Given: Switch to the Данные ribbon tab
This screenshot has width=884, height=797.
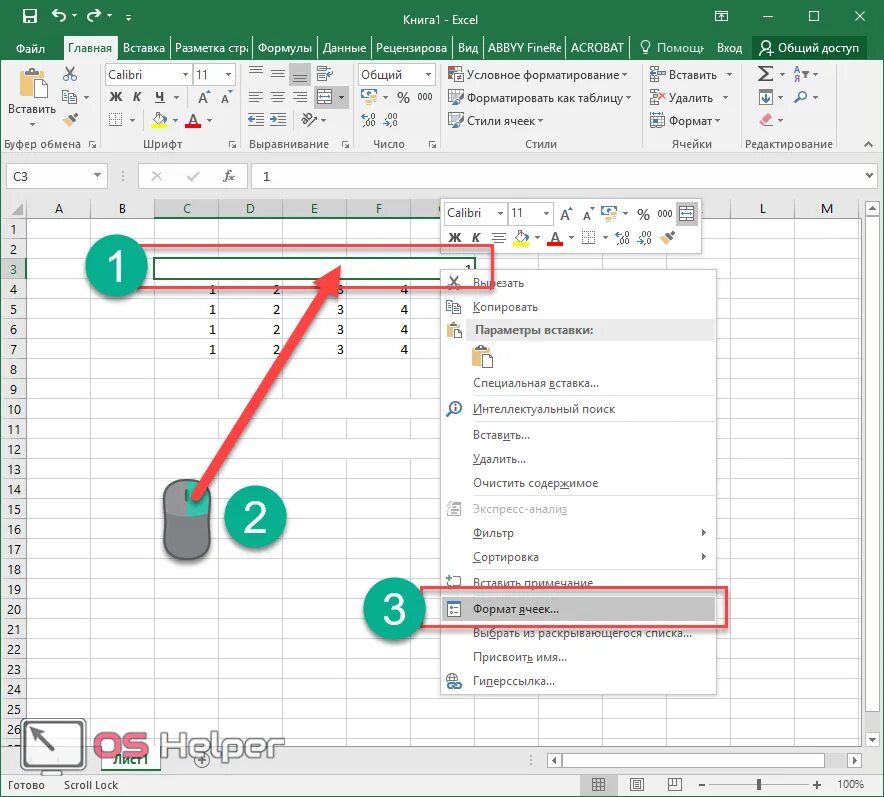Looking at the screenshot, I should 344,48.
